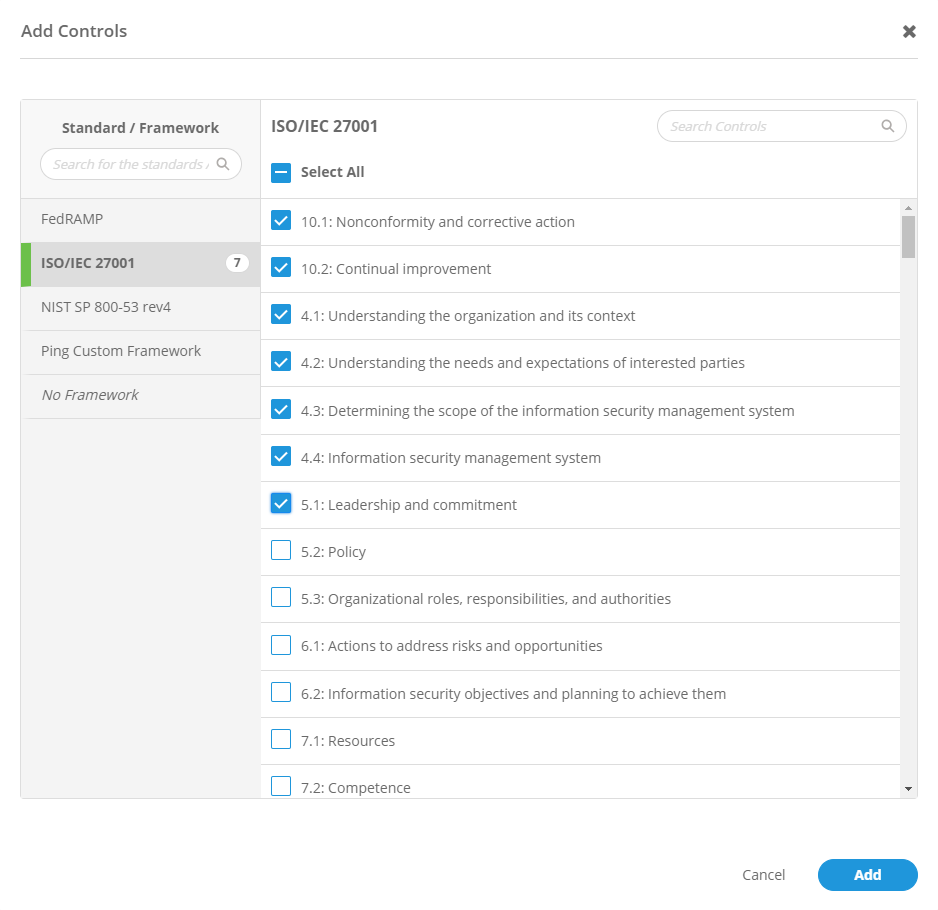Viewport: 938px width, 910px height.
Task: Deselect 4.1 Understanding the organization checkbox
Action: [281, 315]
